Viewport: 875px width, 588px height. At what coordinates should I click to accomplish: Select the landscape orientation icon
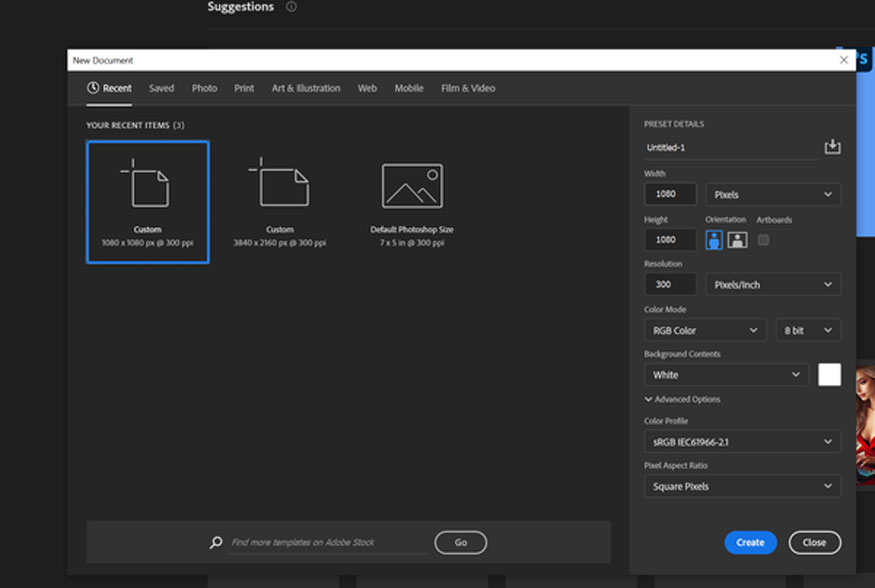[x=737, y=238]
